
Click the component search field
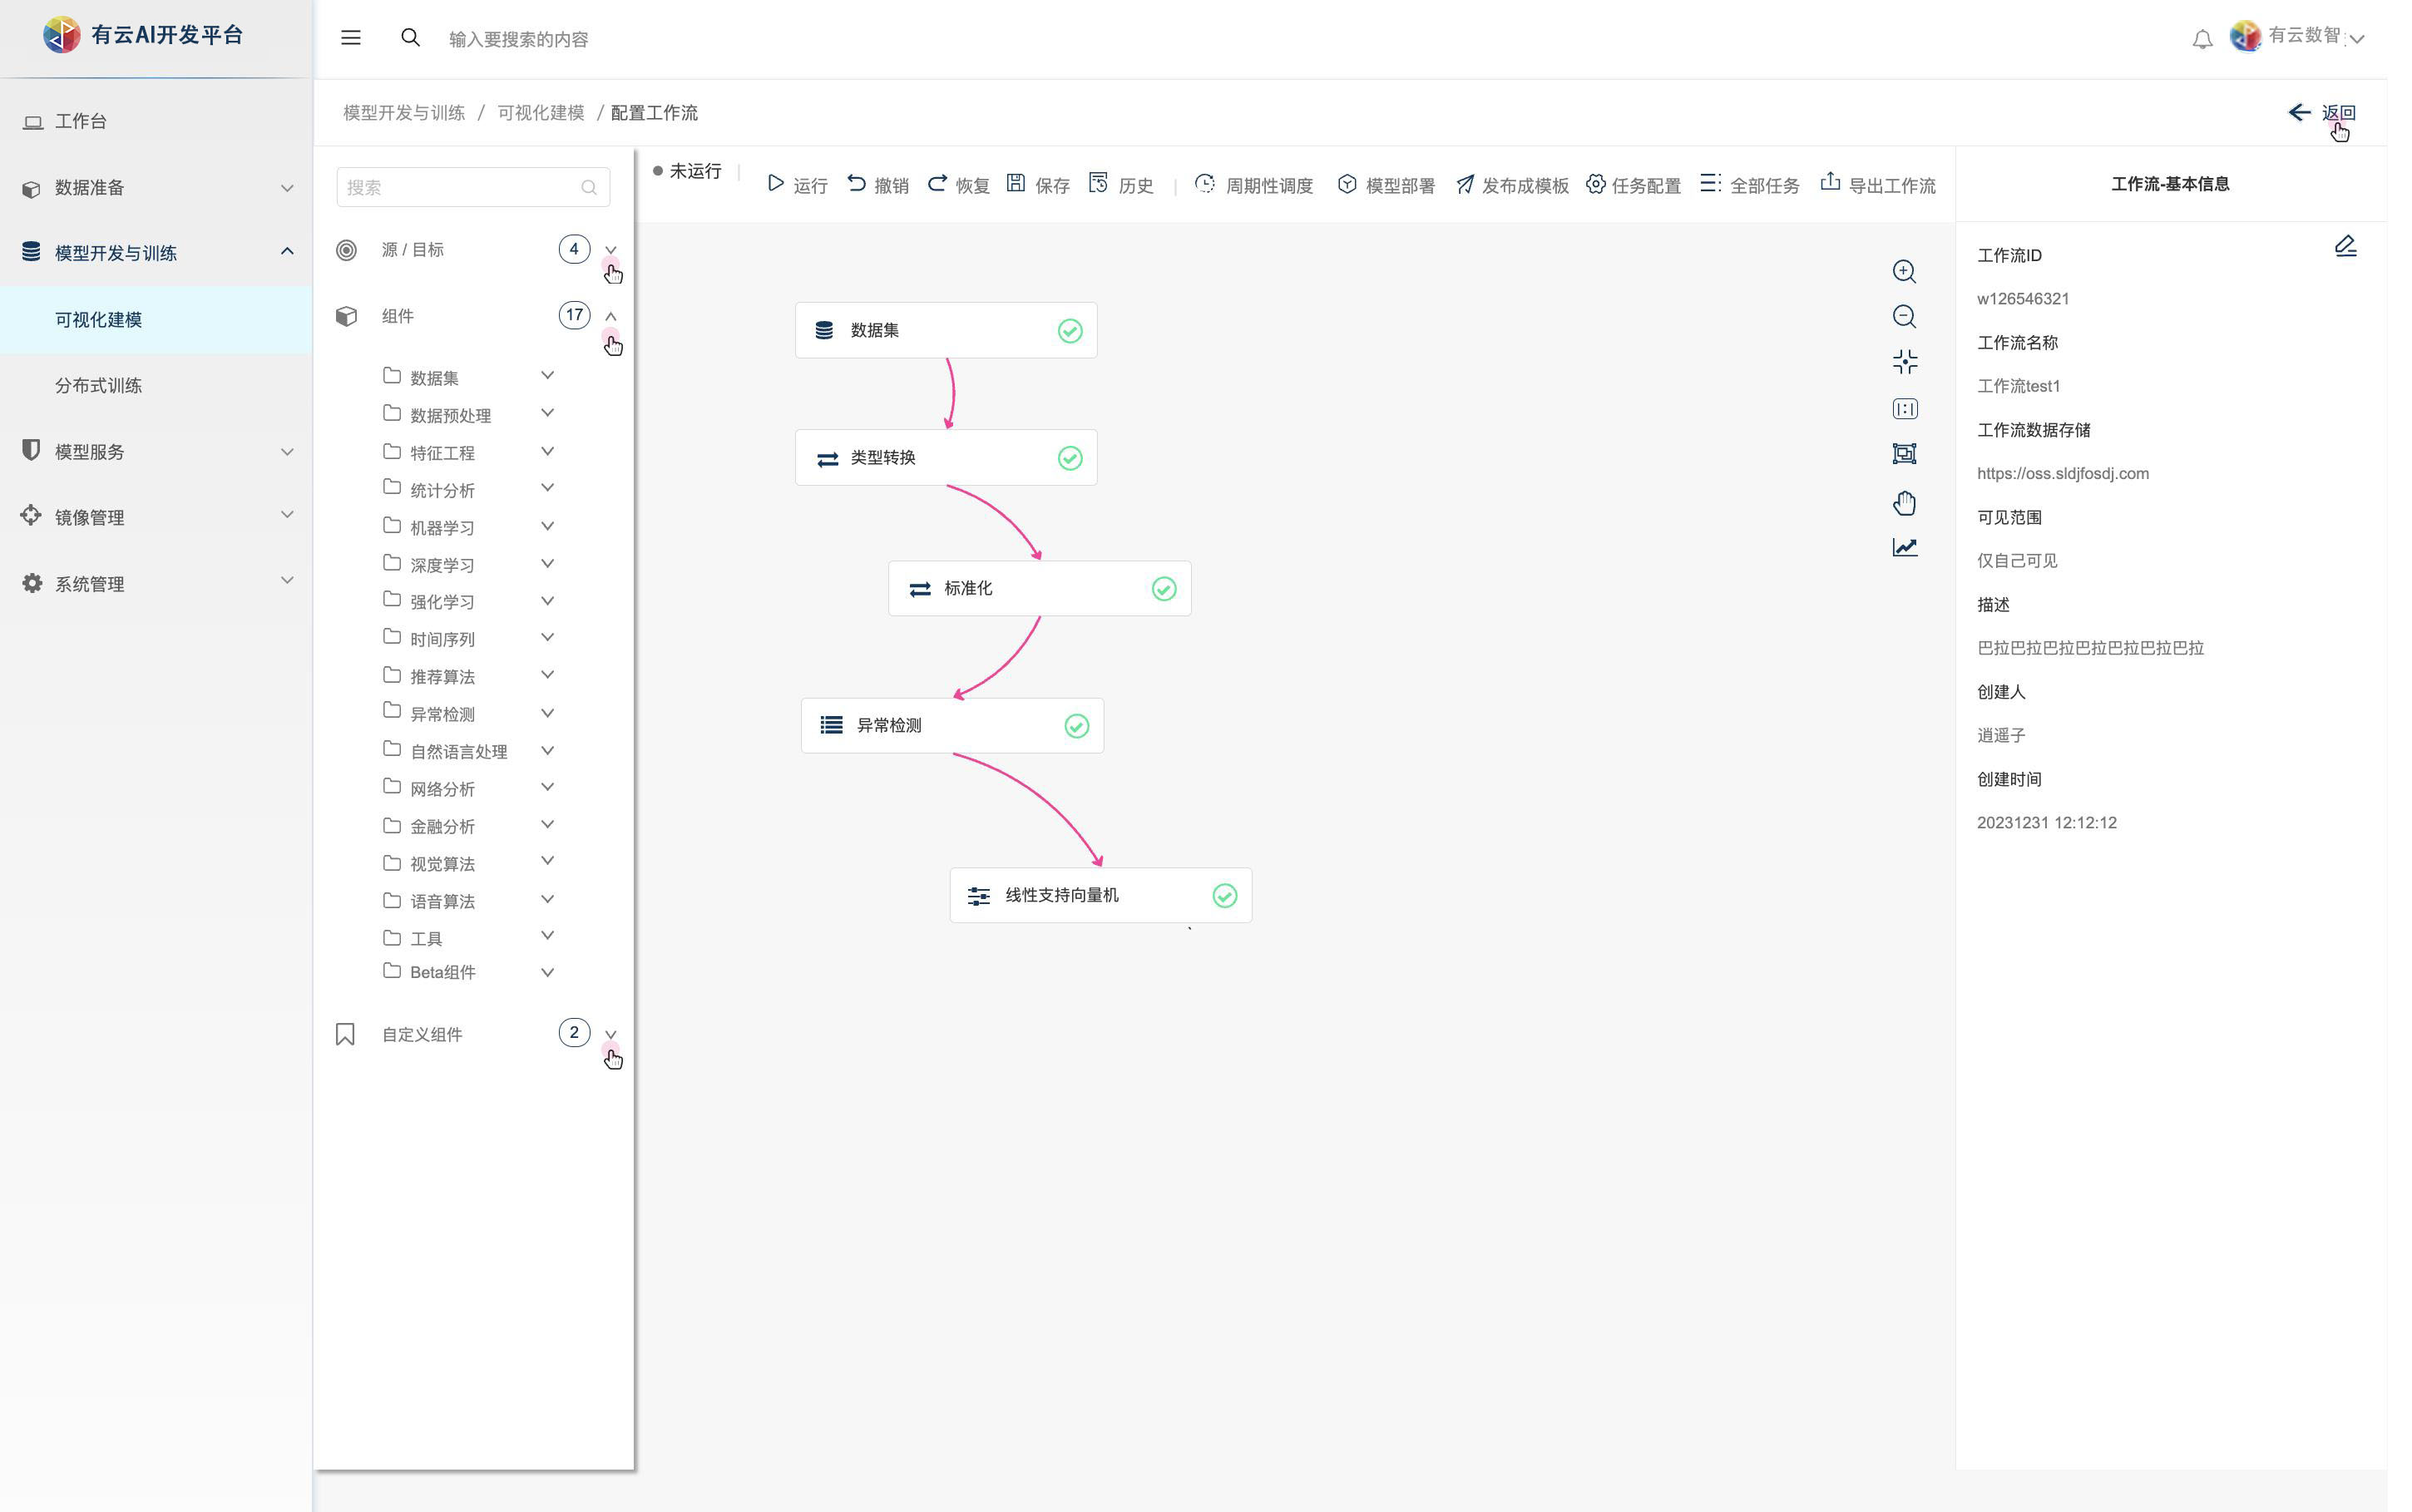460,187
